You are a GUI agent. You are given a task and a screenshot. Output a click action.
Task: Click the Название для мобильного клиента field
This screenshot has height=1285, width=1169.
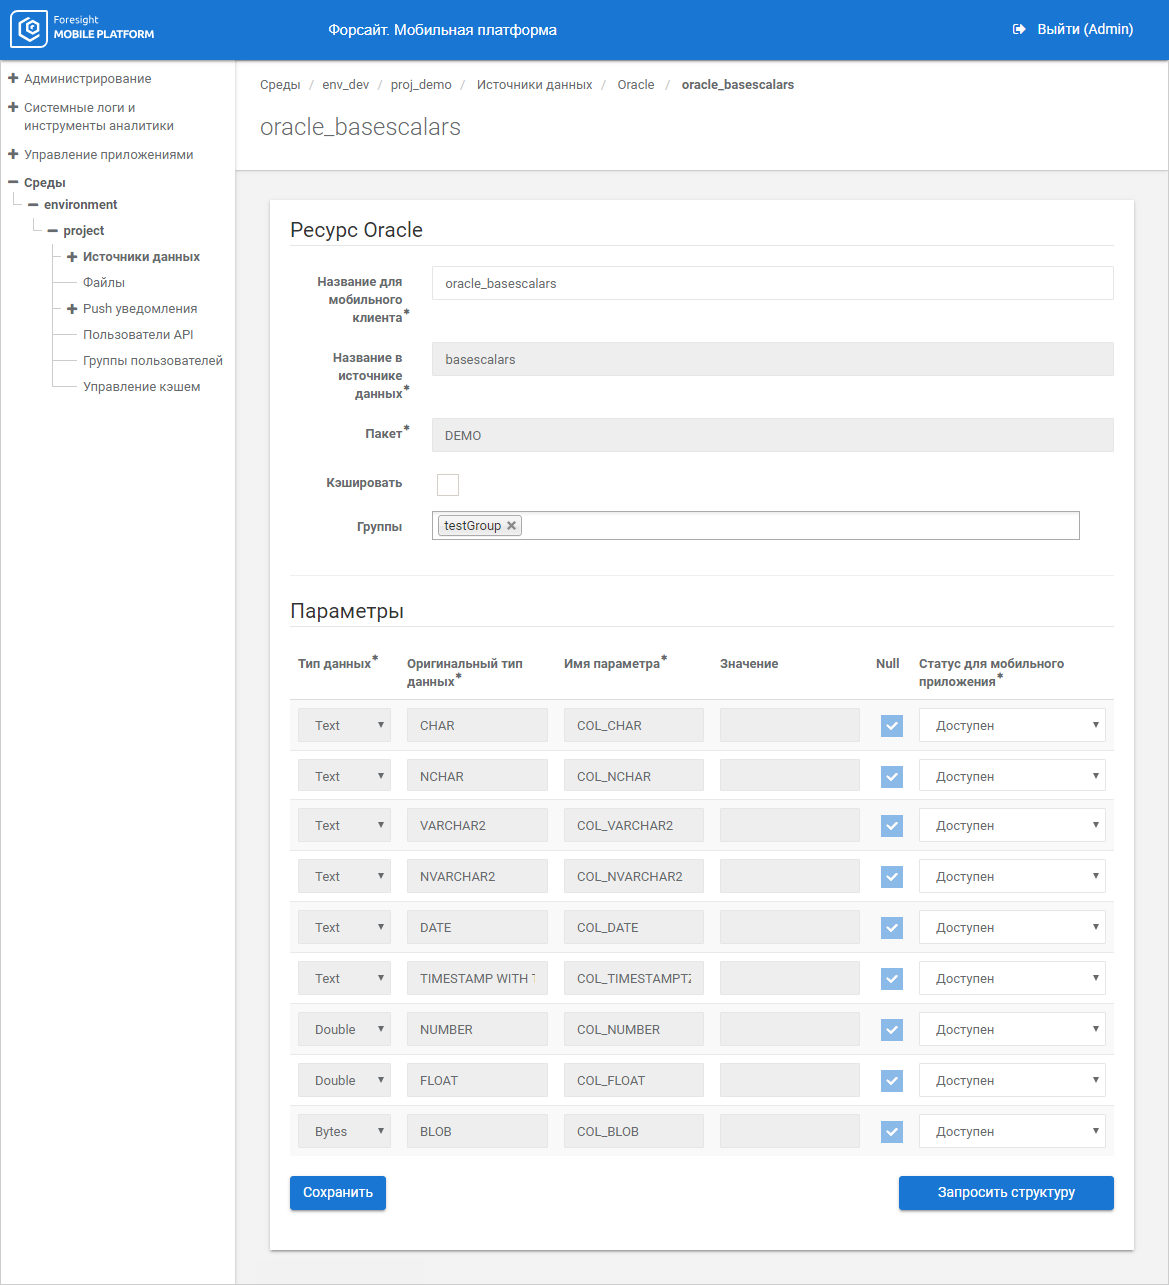click(x=772, y=283)
